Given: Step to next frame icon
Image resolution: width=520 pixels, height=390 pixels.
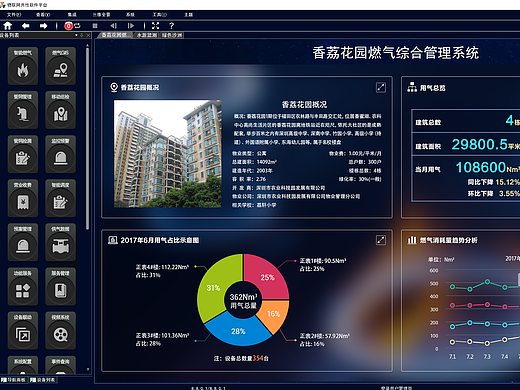Looking at the screenshot, I should pyautogui.click(x=131, y=26).
